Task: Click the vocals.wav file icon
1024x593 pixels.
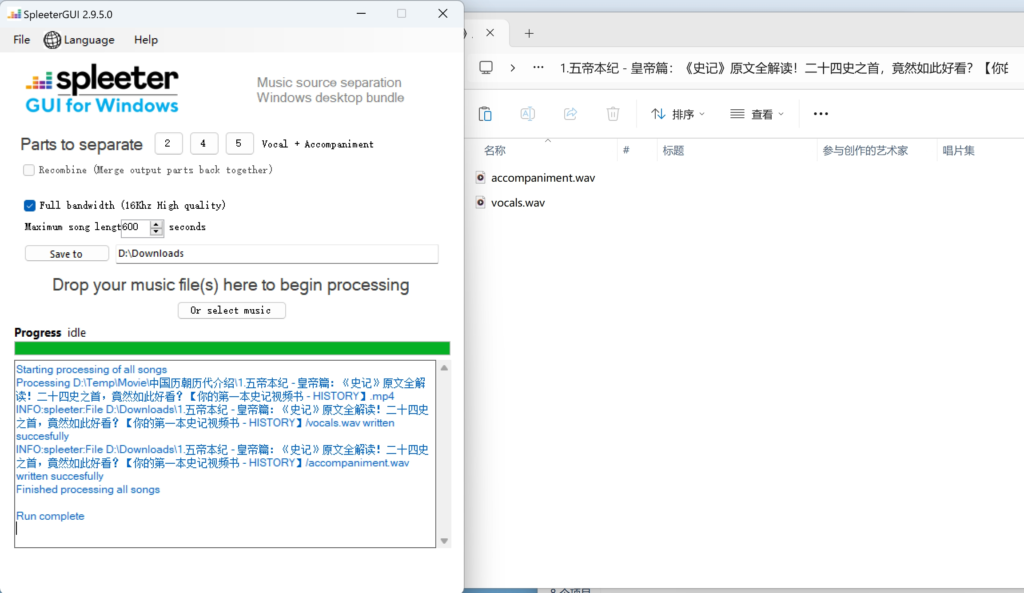Action: pyautogui.click(x=481, y=203)
